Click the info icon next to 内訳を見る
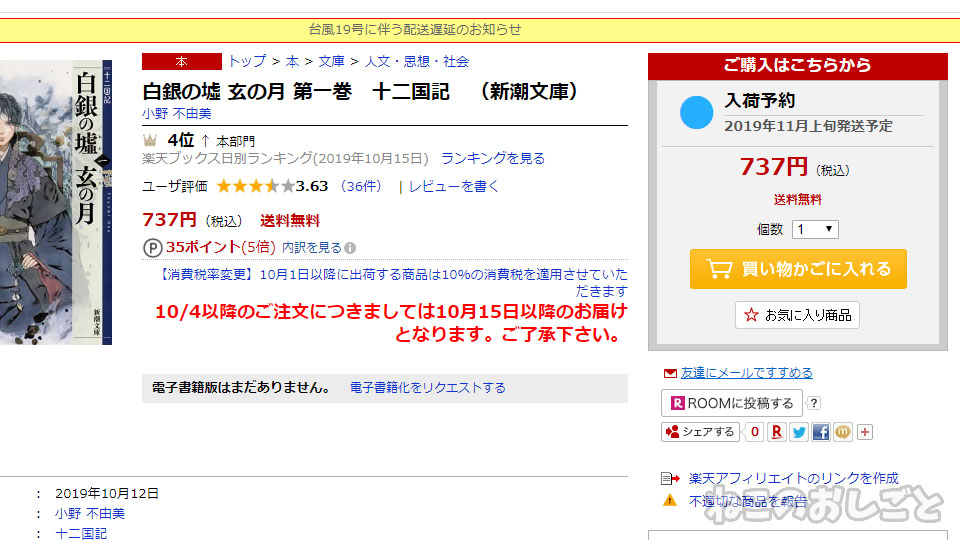960x540 pixels. click(x=350, y=248)
